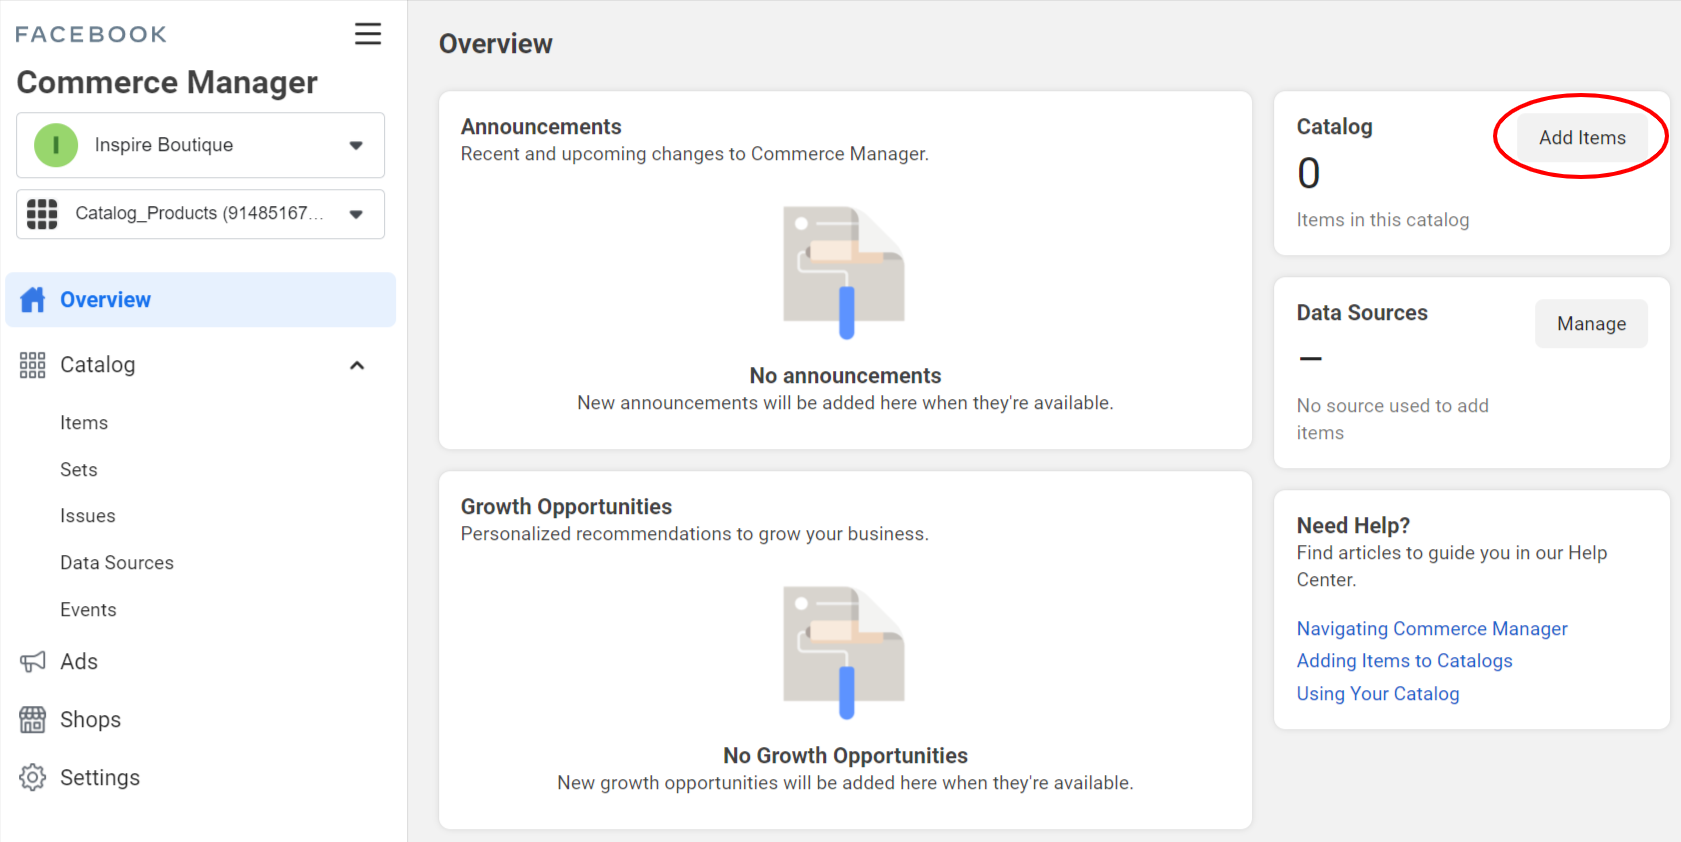
Task: Open Data Sources in the sidebar
Action: tap(117, 563)
